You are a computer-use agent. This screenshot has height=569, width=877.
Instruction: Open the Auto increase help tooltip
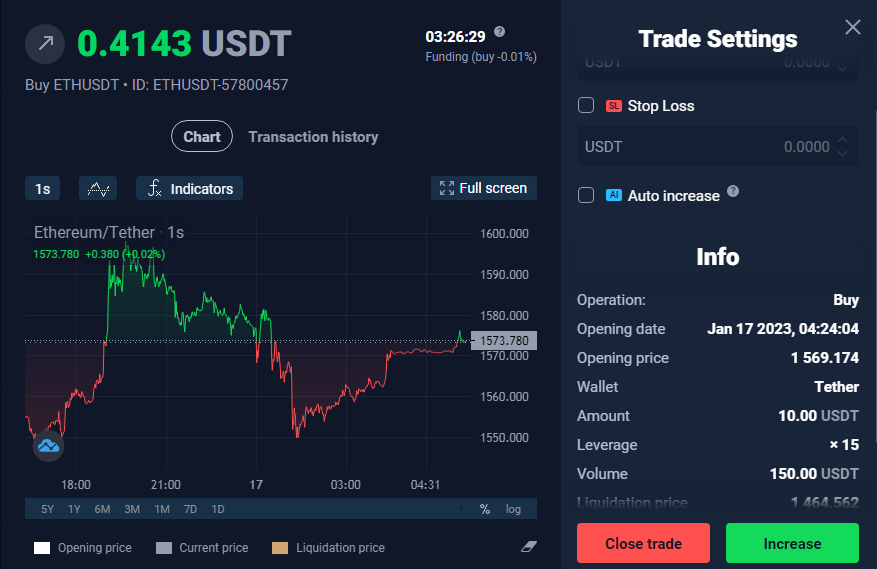coord(733,191)
